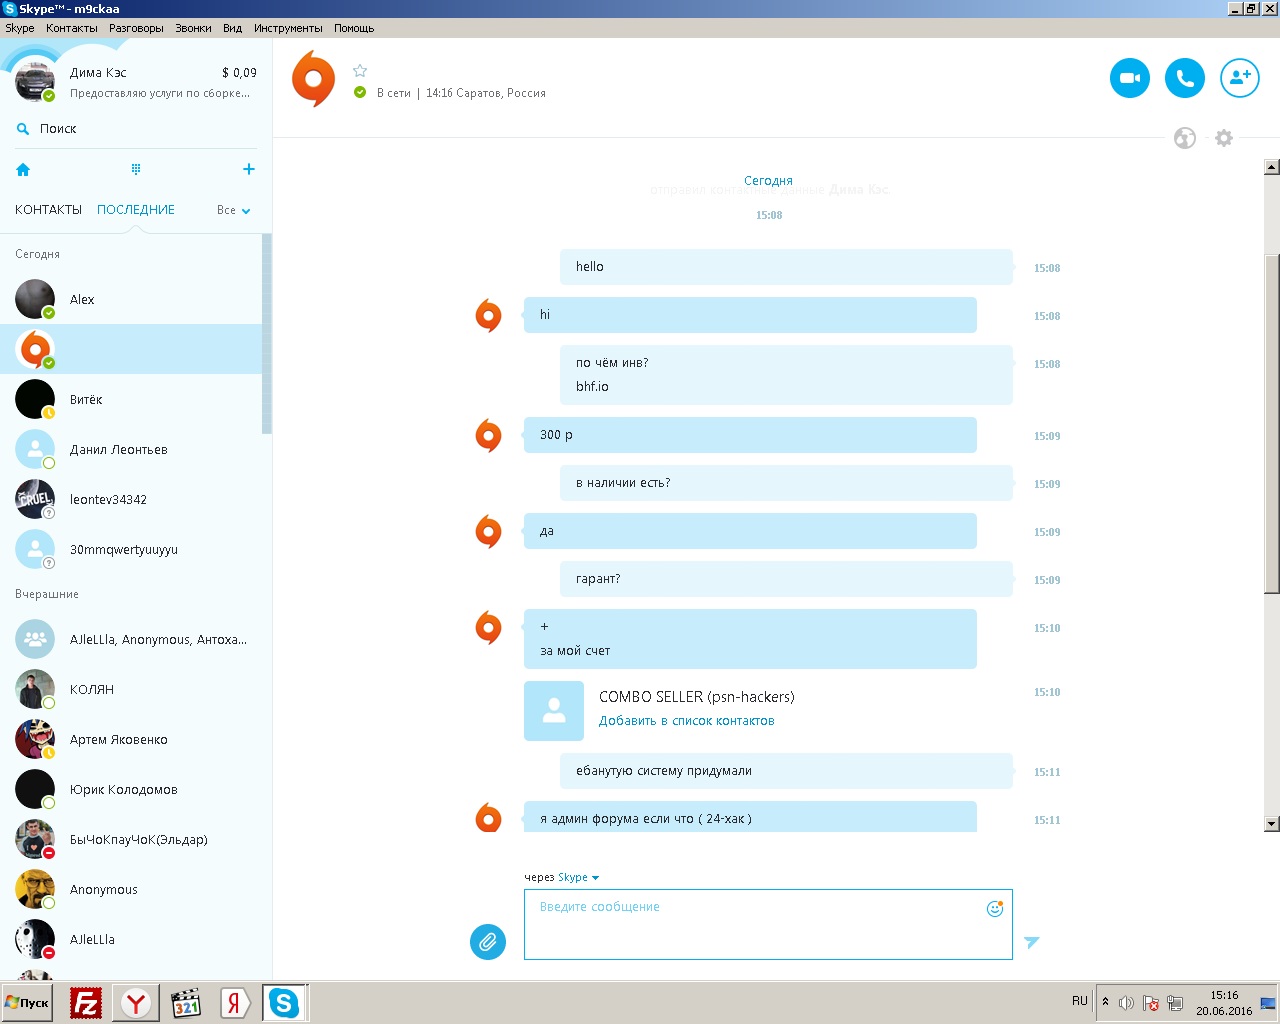Click the RU language indicator

coord(1079,1001)
